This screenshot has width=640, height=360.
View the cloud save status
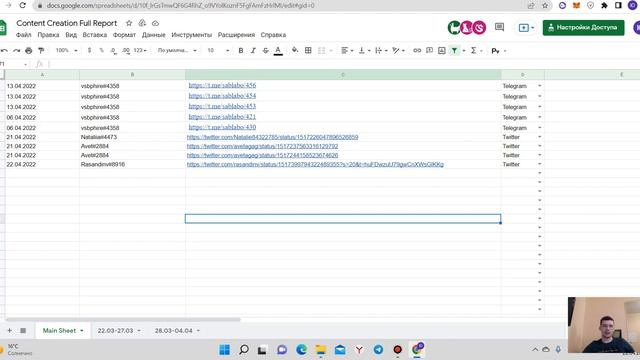coord(156,23)
